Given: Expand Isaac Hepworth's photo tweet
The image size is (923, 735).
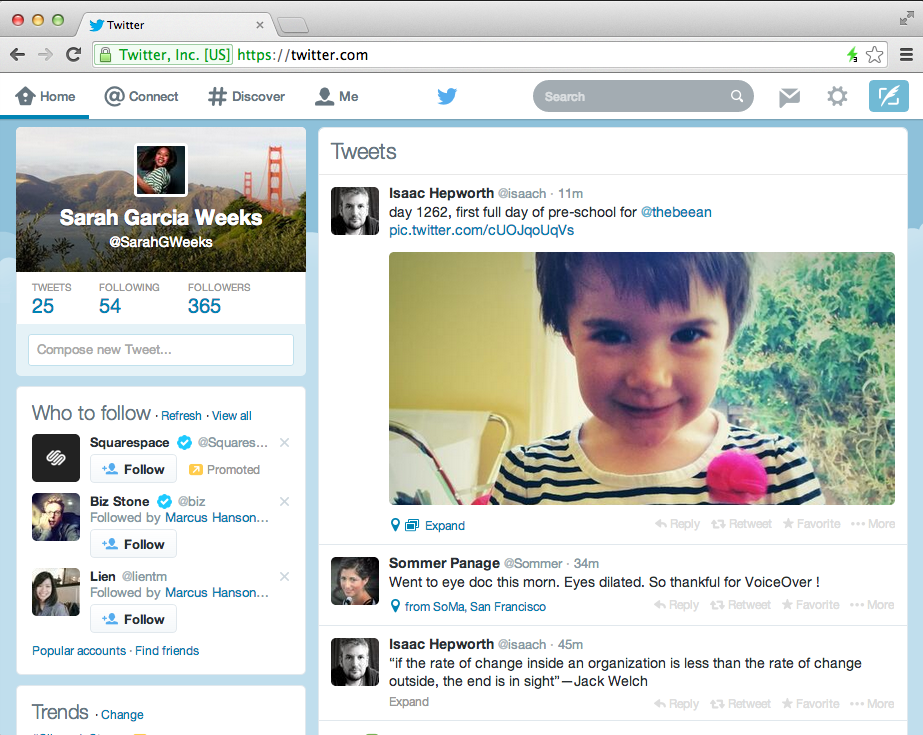Looking at the screenshot, I should 444,525.
